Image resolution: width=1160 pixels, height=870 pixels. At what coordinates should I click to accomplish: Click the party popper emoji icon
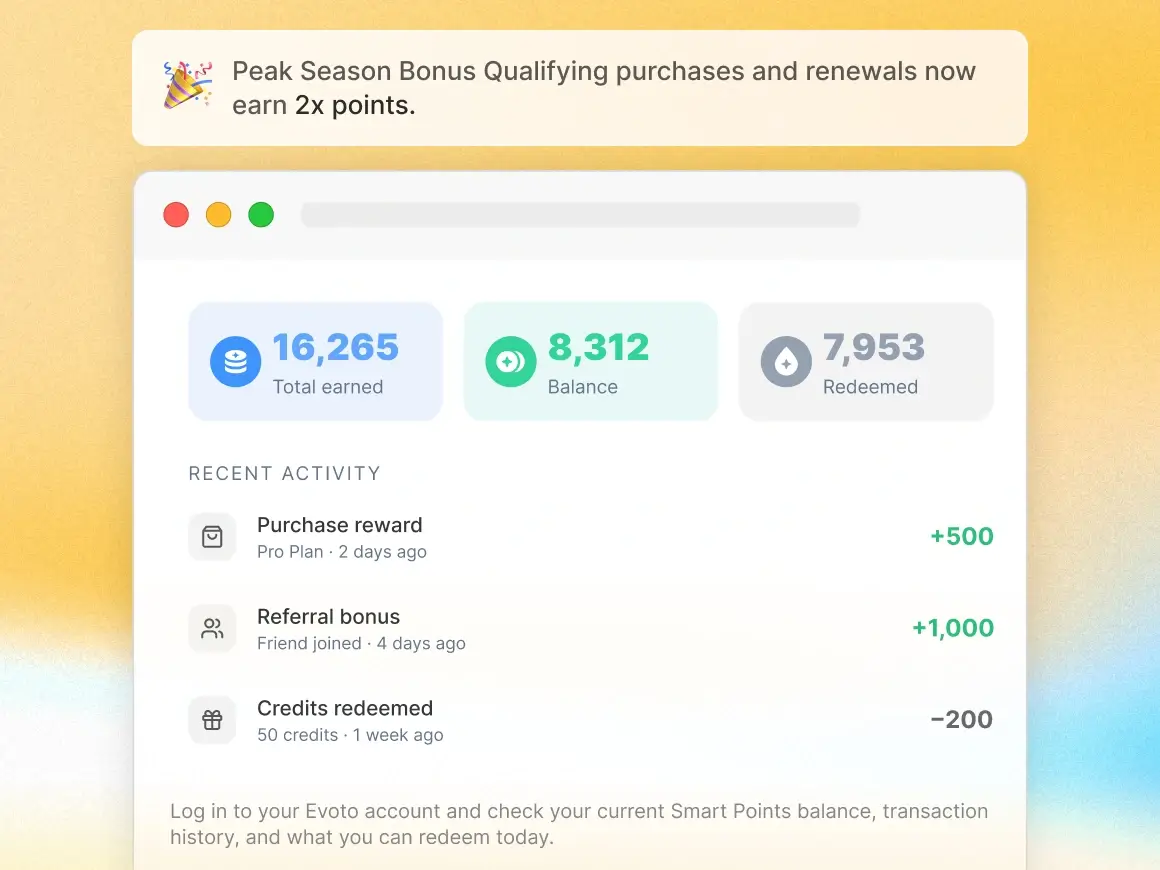click(188, 86)
